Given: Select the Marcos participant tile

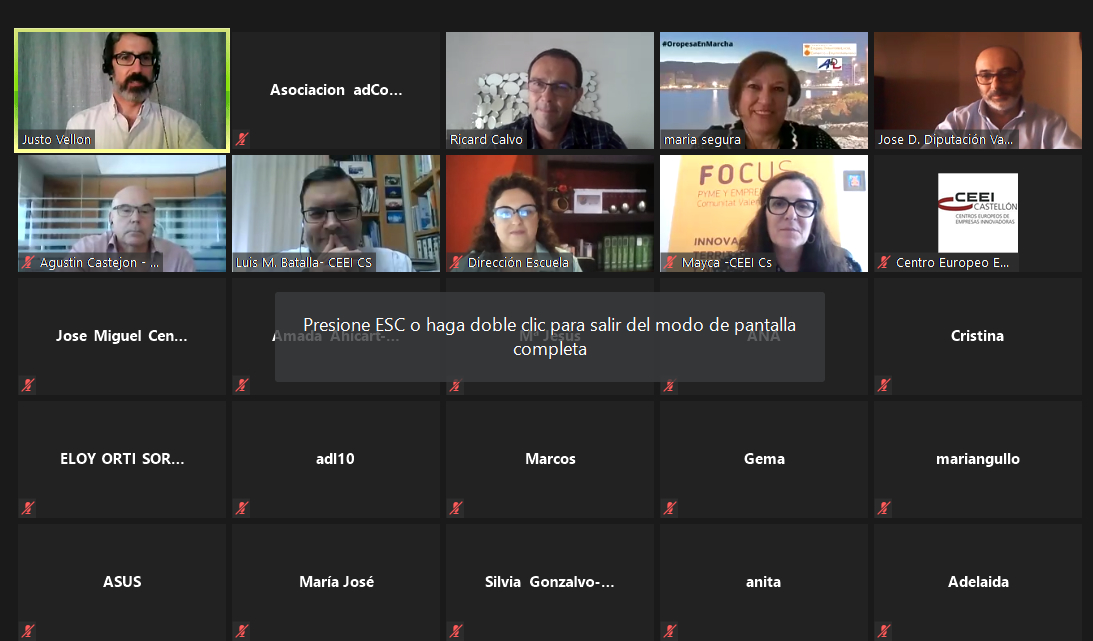Looking at the screenshot, I should [x=549, y=459].
